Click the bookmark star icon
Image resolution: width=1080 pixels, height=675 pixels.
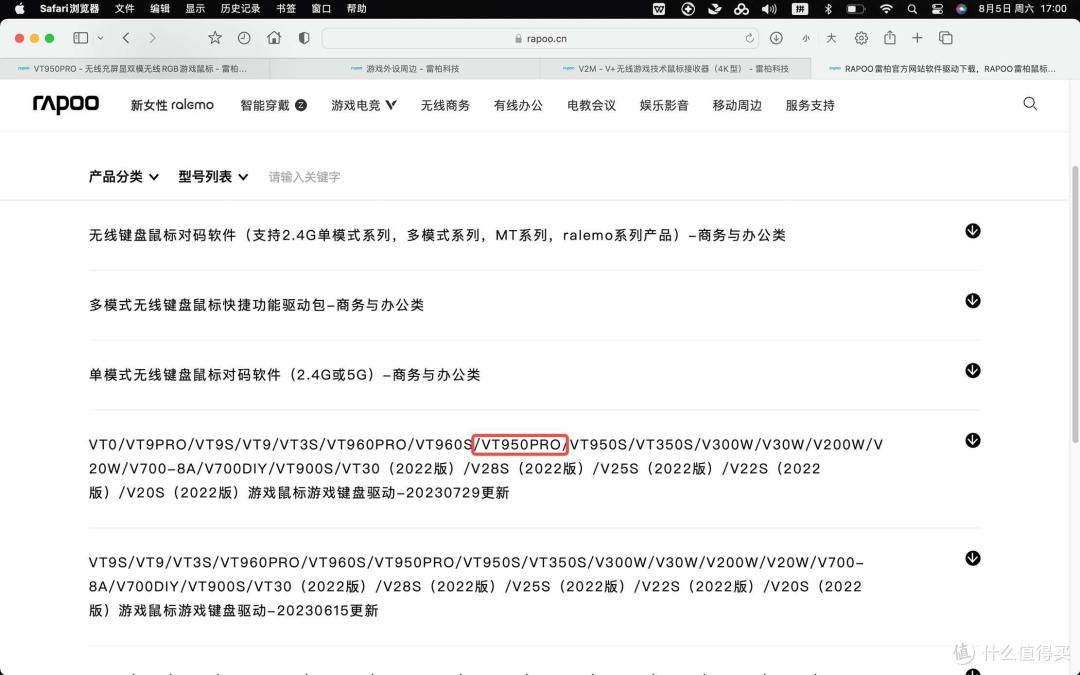(215, 38)
